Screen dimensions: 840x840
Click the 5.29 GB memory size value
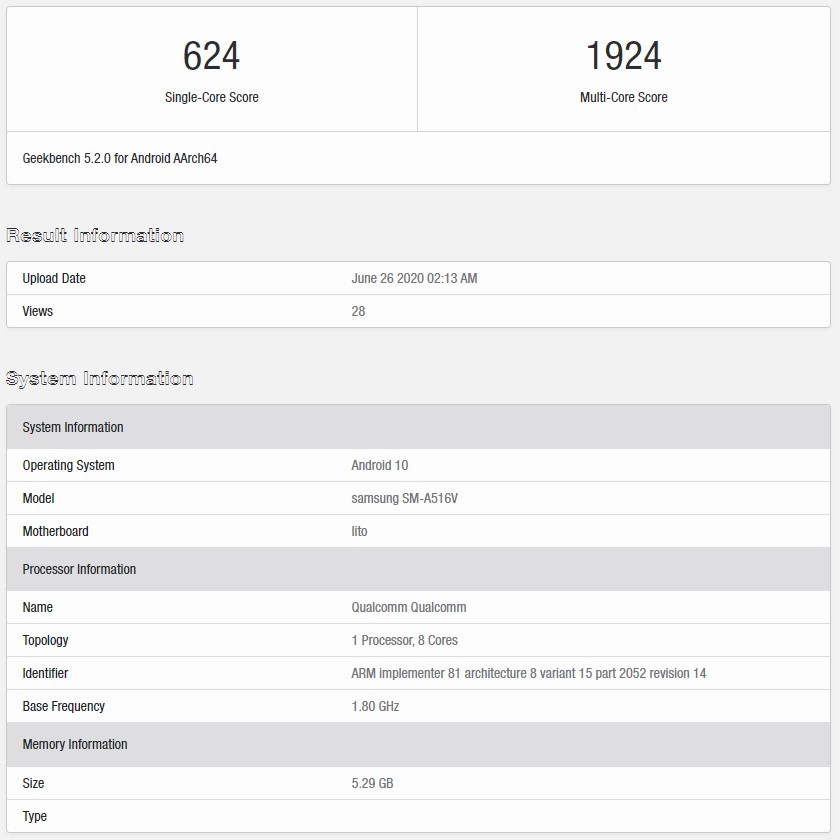point(372,783)
